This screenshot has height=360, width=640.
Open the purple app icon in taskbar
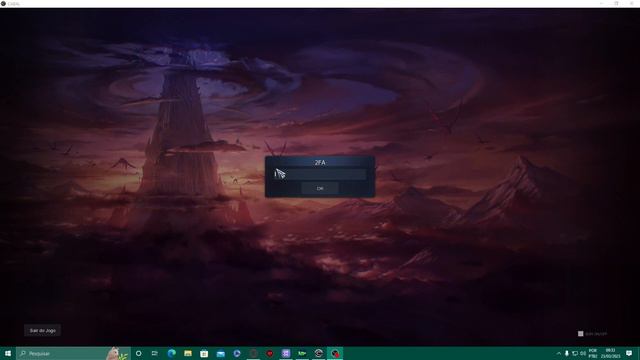click(286, 353)
